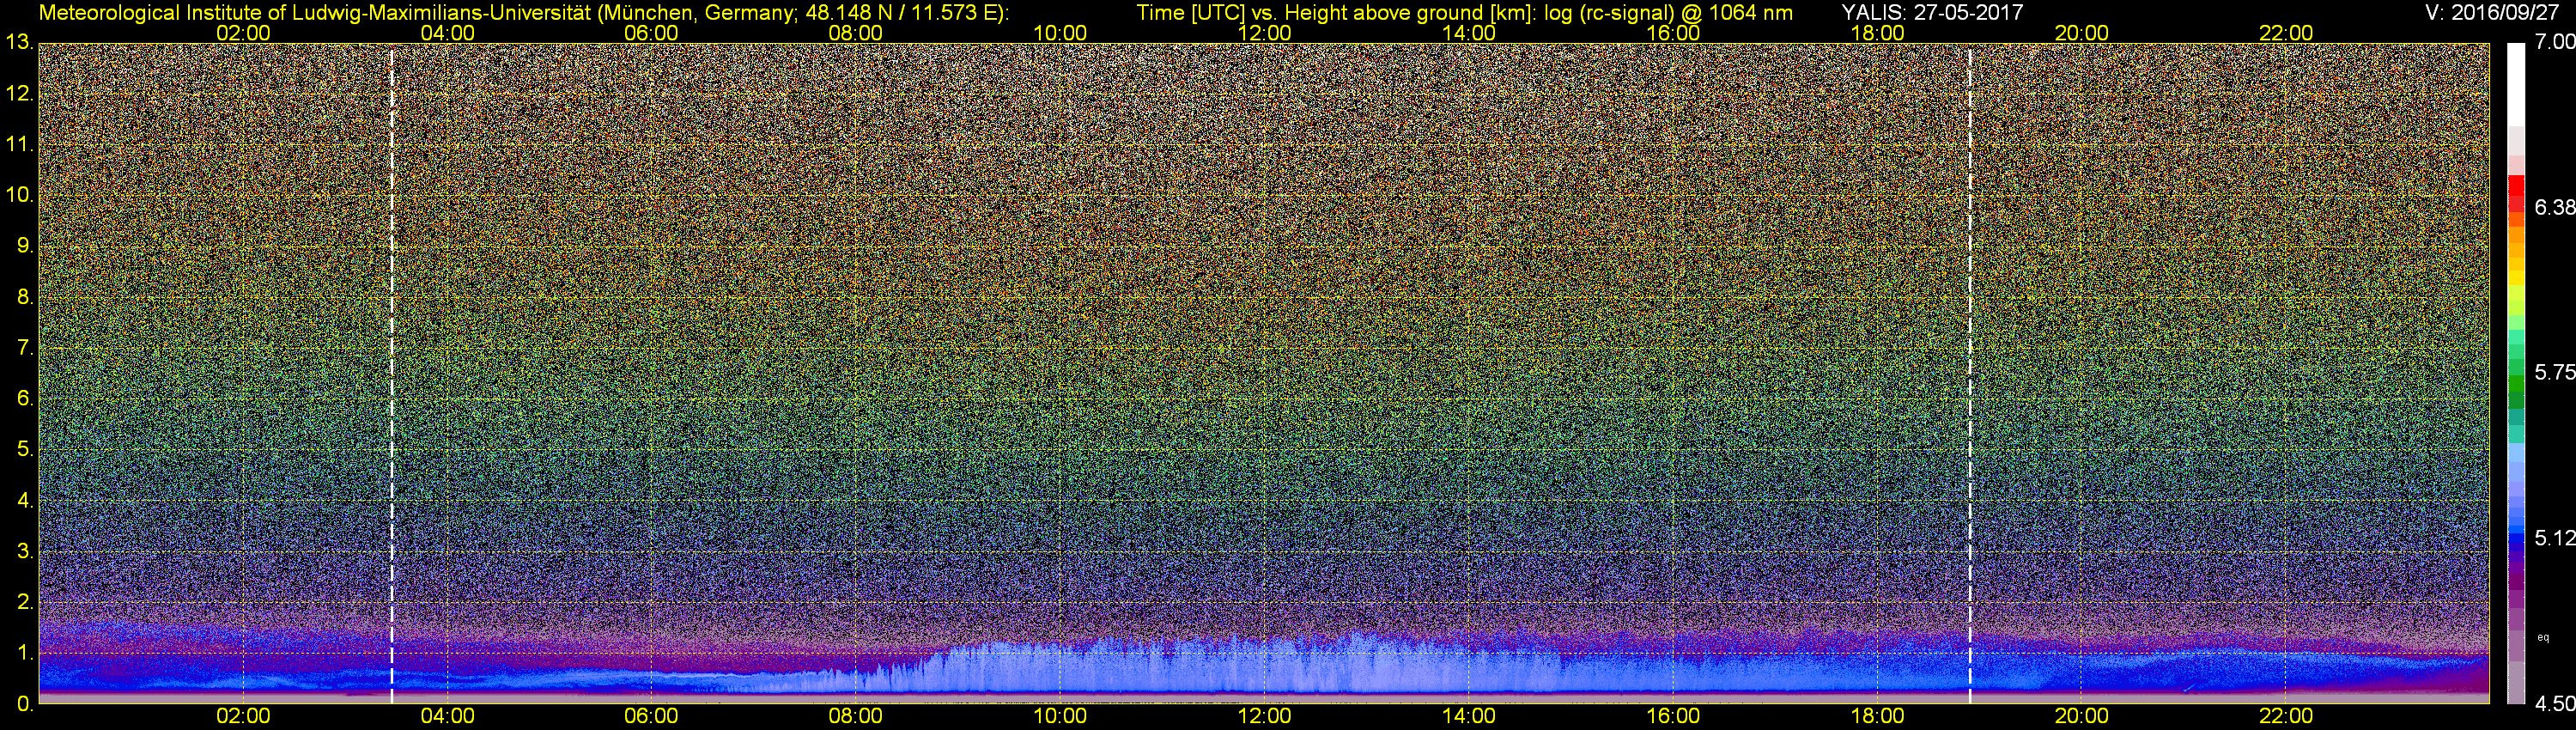Click the 12:00 label on the bottom time axis
Screen dimensions: 2576x730
(x=1264, y=716)
